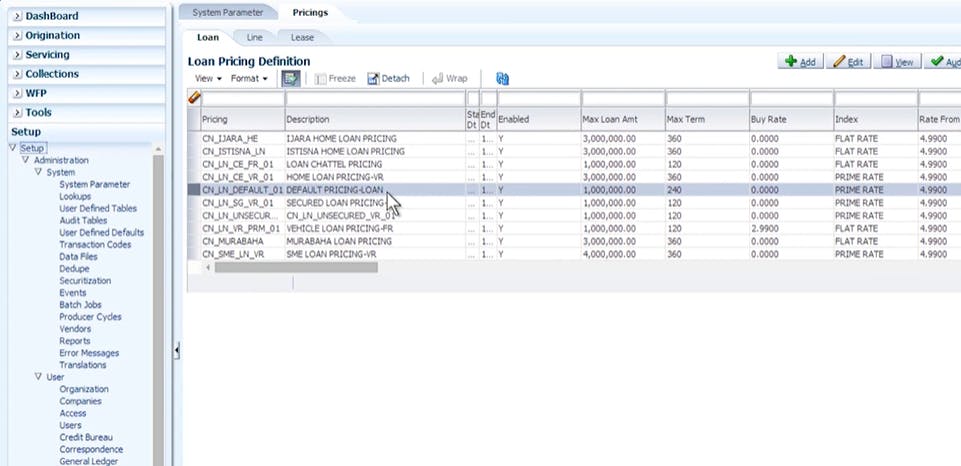Image resolution: width=961 pixels, height=466 pixels.
Task: Open Data Files tree item
Action: (x=78, y=257)
